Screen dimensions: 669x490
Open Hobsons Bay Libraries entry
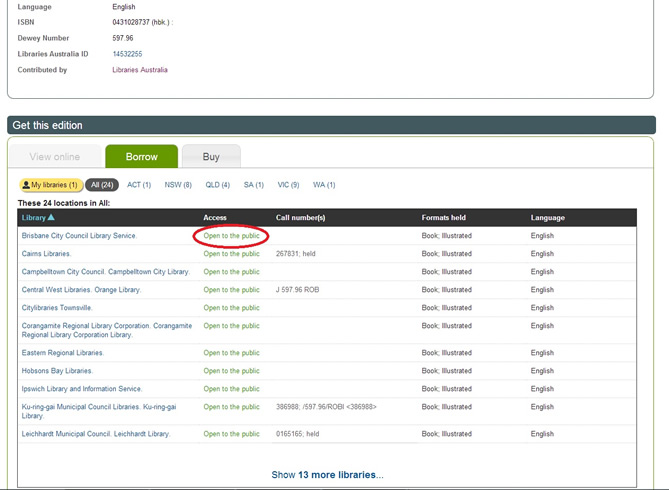57,370
